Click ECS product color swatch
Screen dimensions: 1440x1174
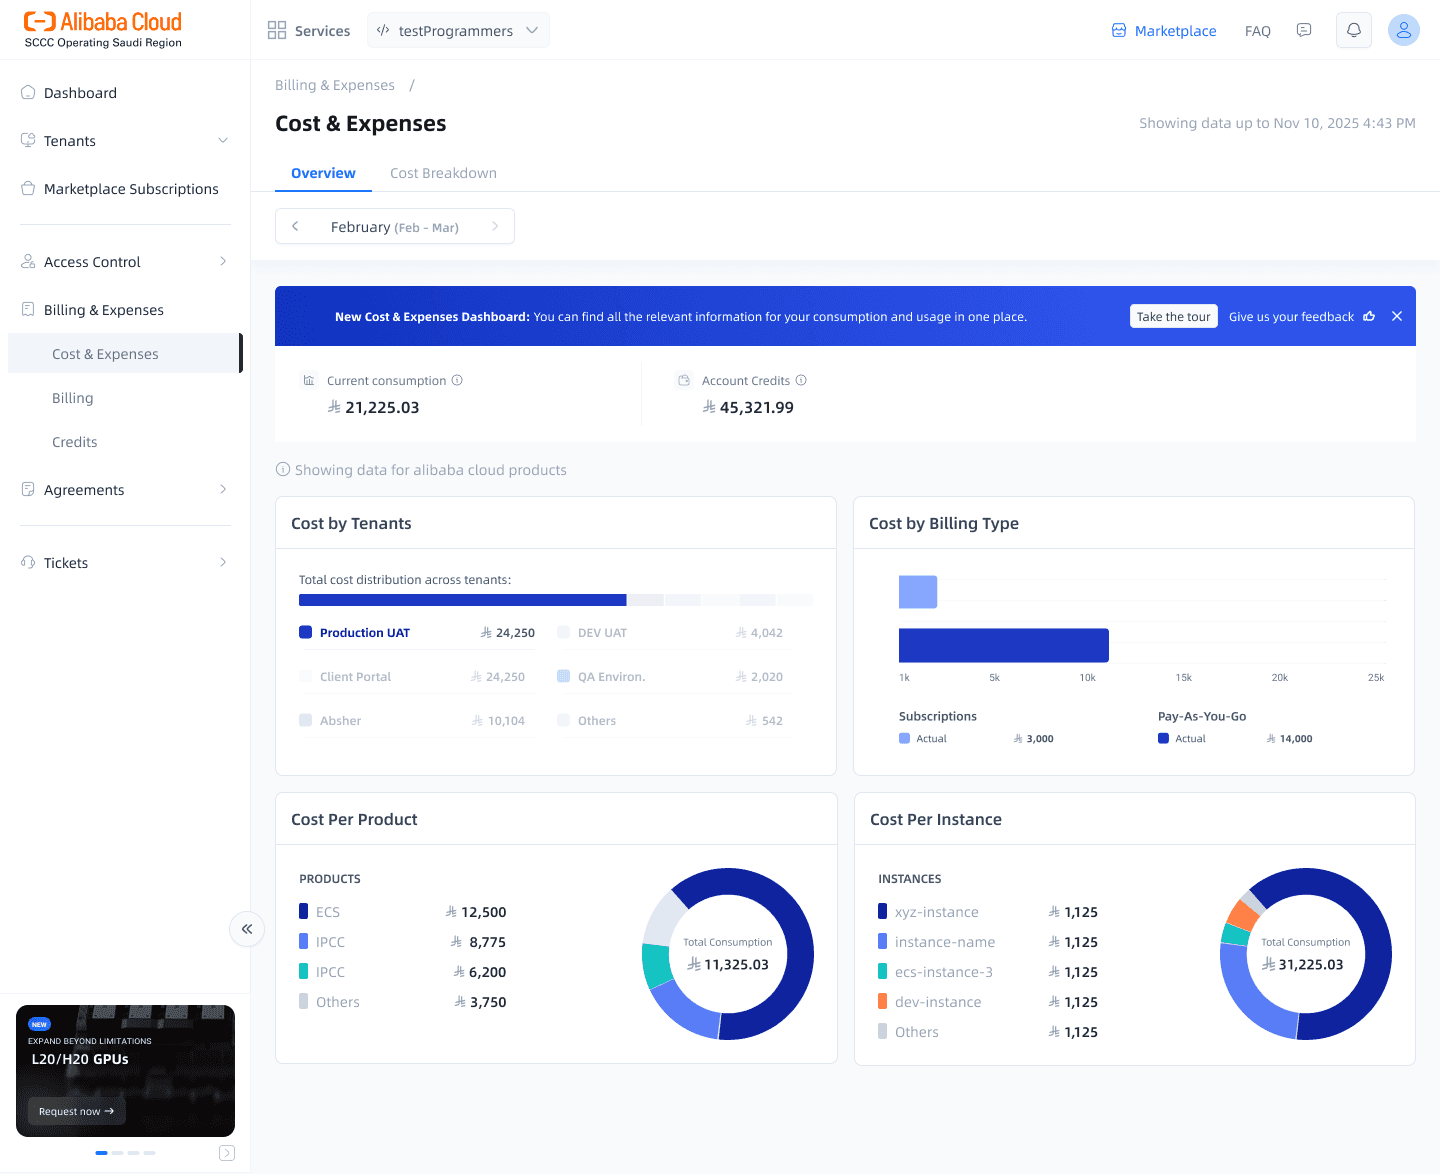click(x=303, y=911)
